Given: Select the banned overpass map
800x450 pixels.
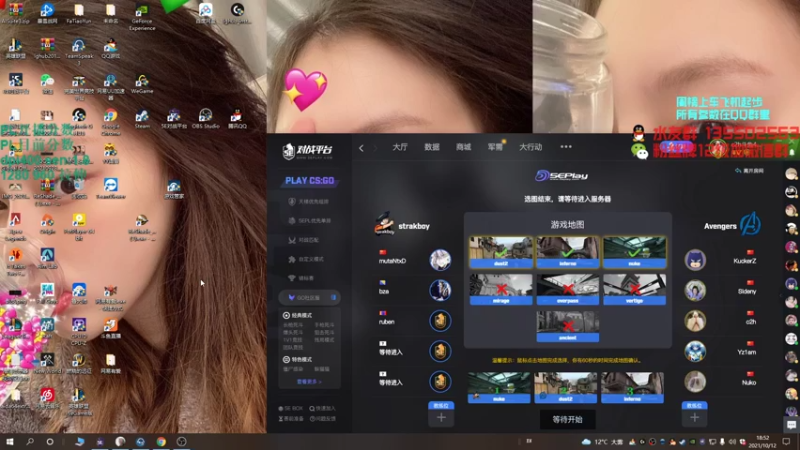Looking at the screenshot, I should pos(567,289).
